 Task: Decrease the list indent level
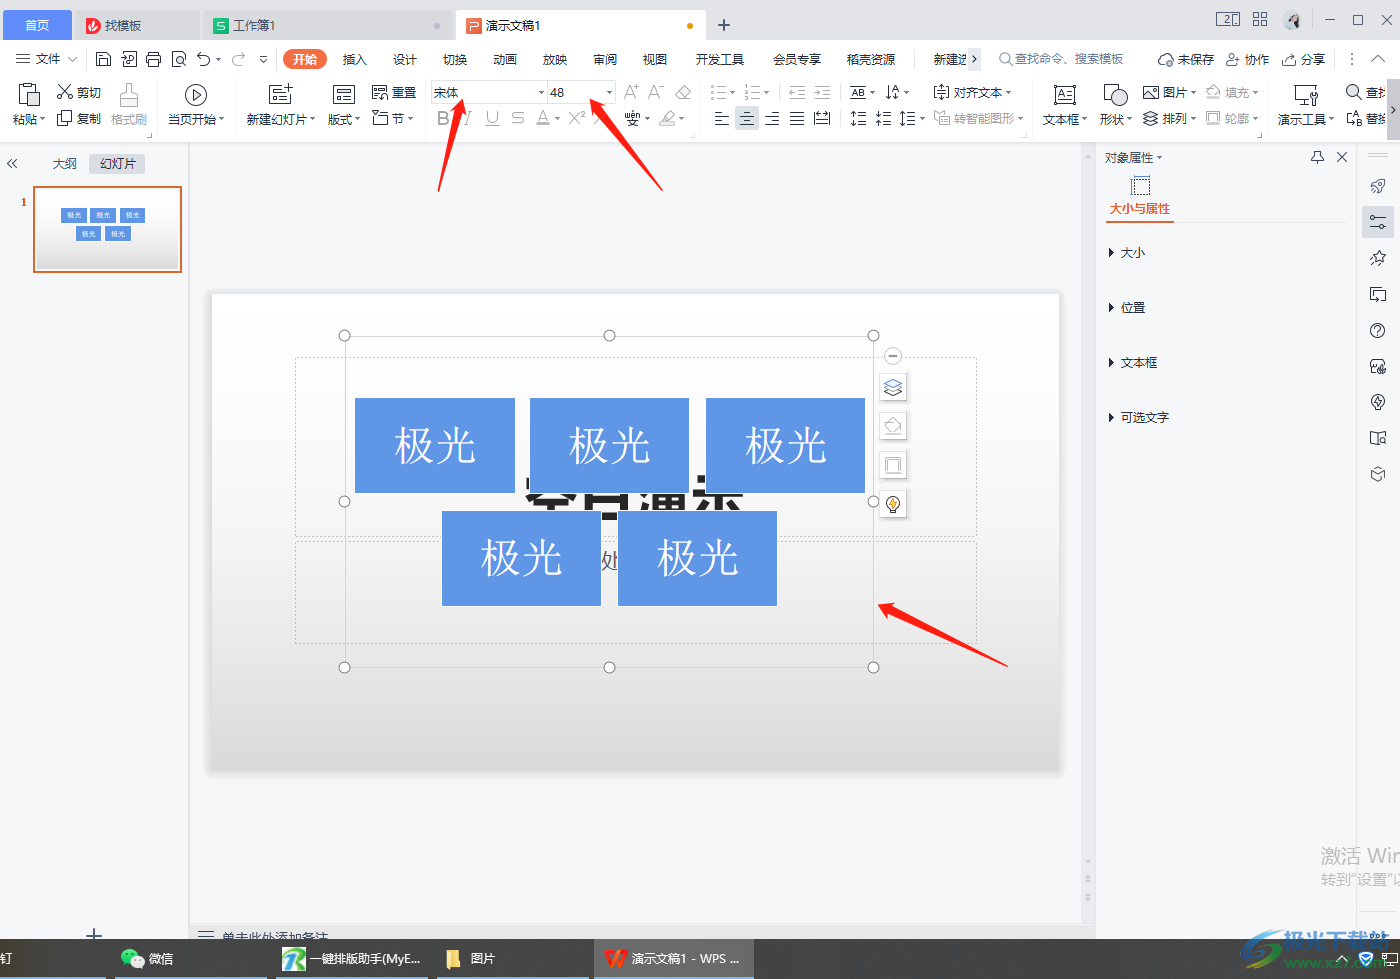[797, 92]
